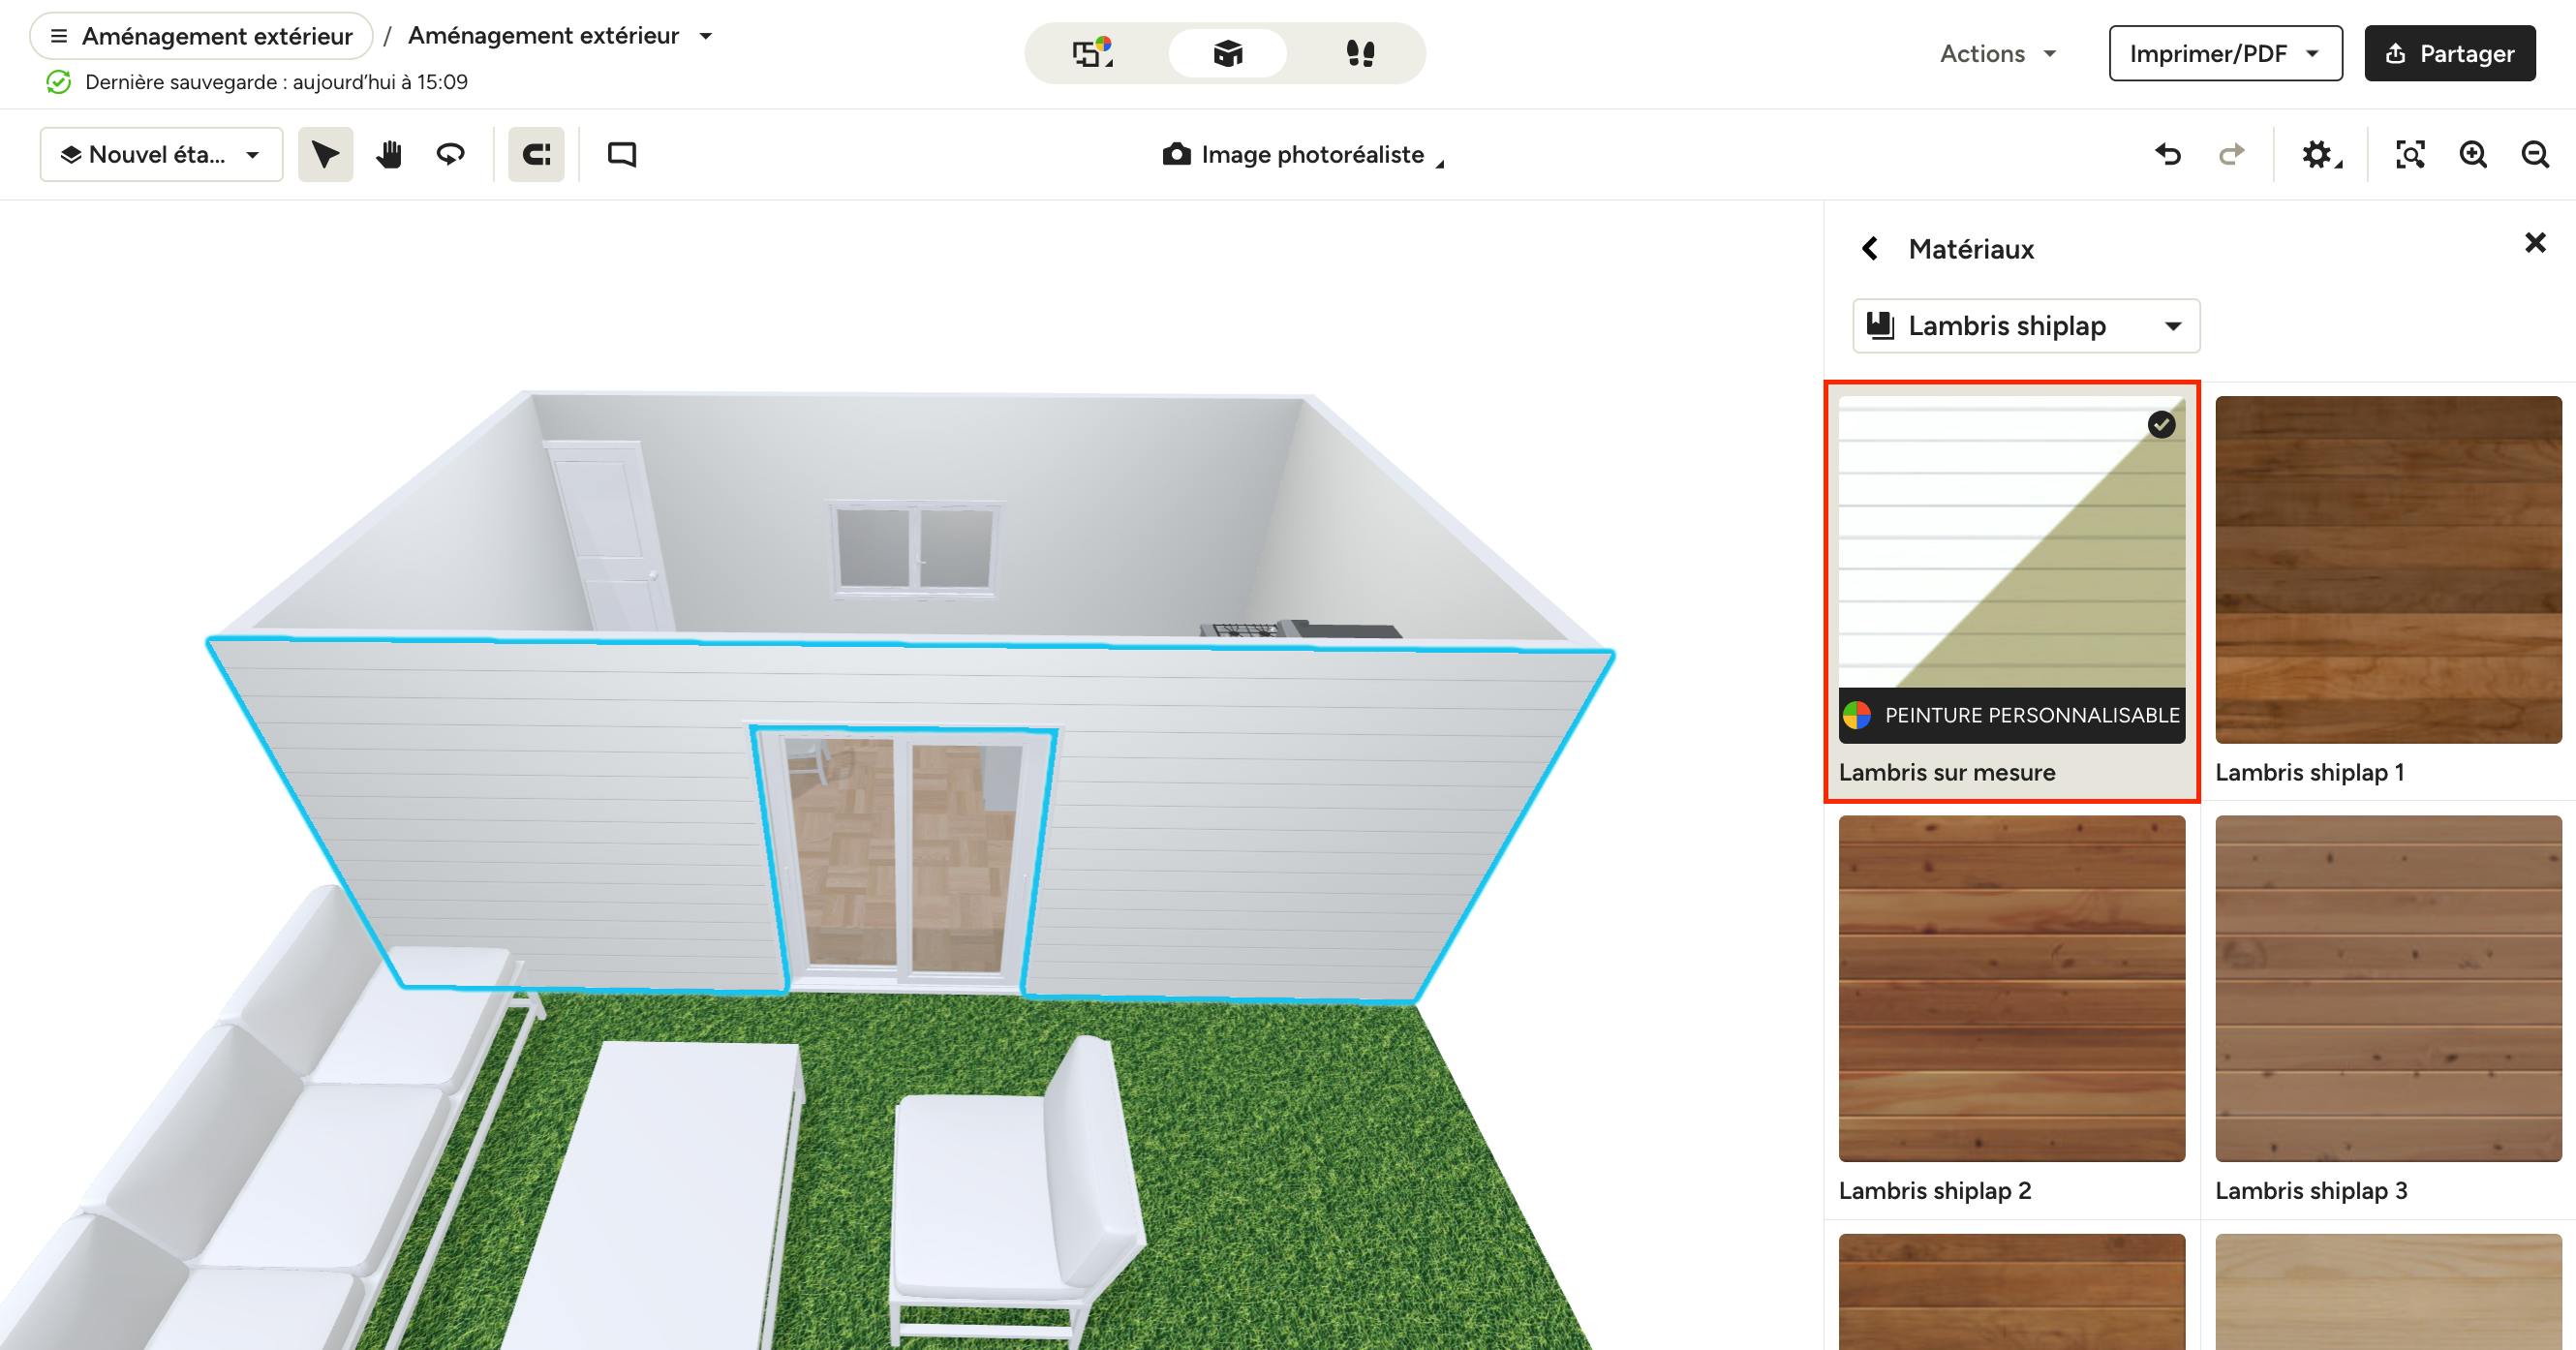
Task: Activate the orbit rotate tool
Action: [x=451, y=154]
